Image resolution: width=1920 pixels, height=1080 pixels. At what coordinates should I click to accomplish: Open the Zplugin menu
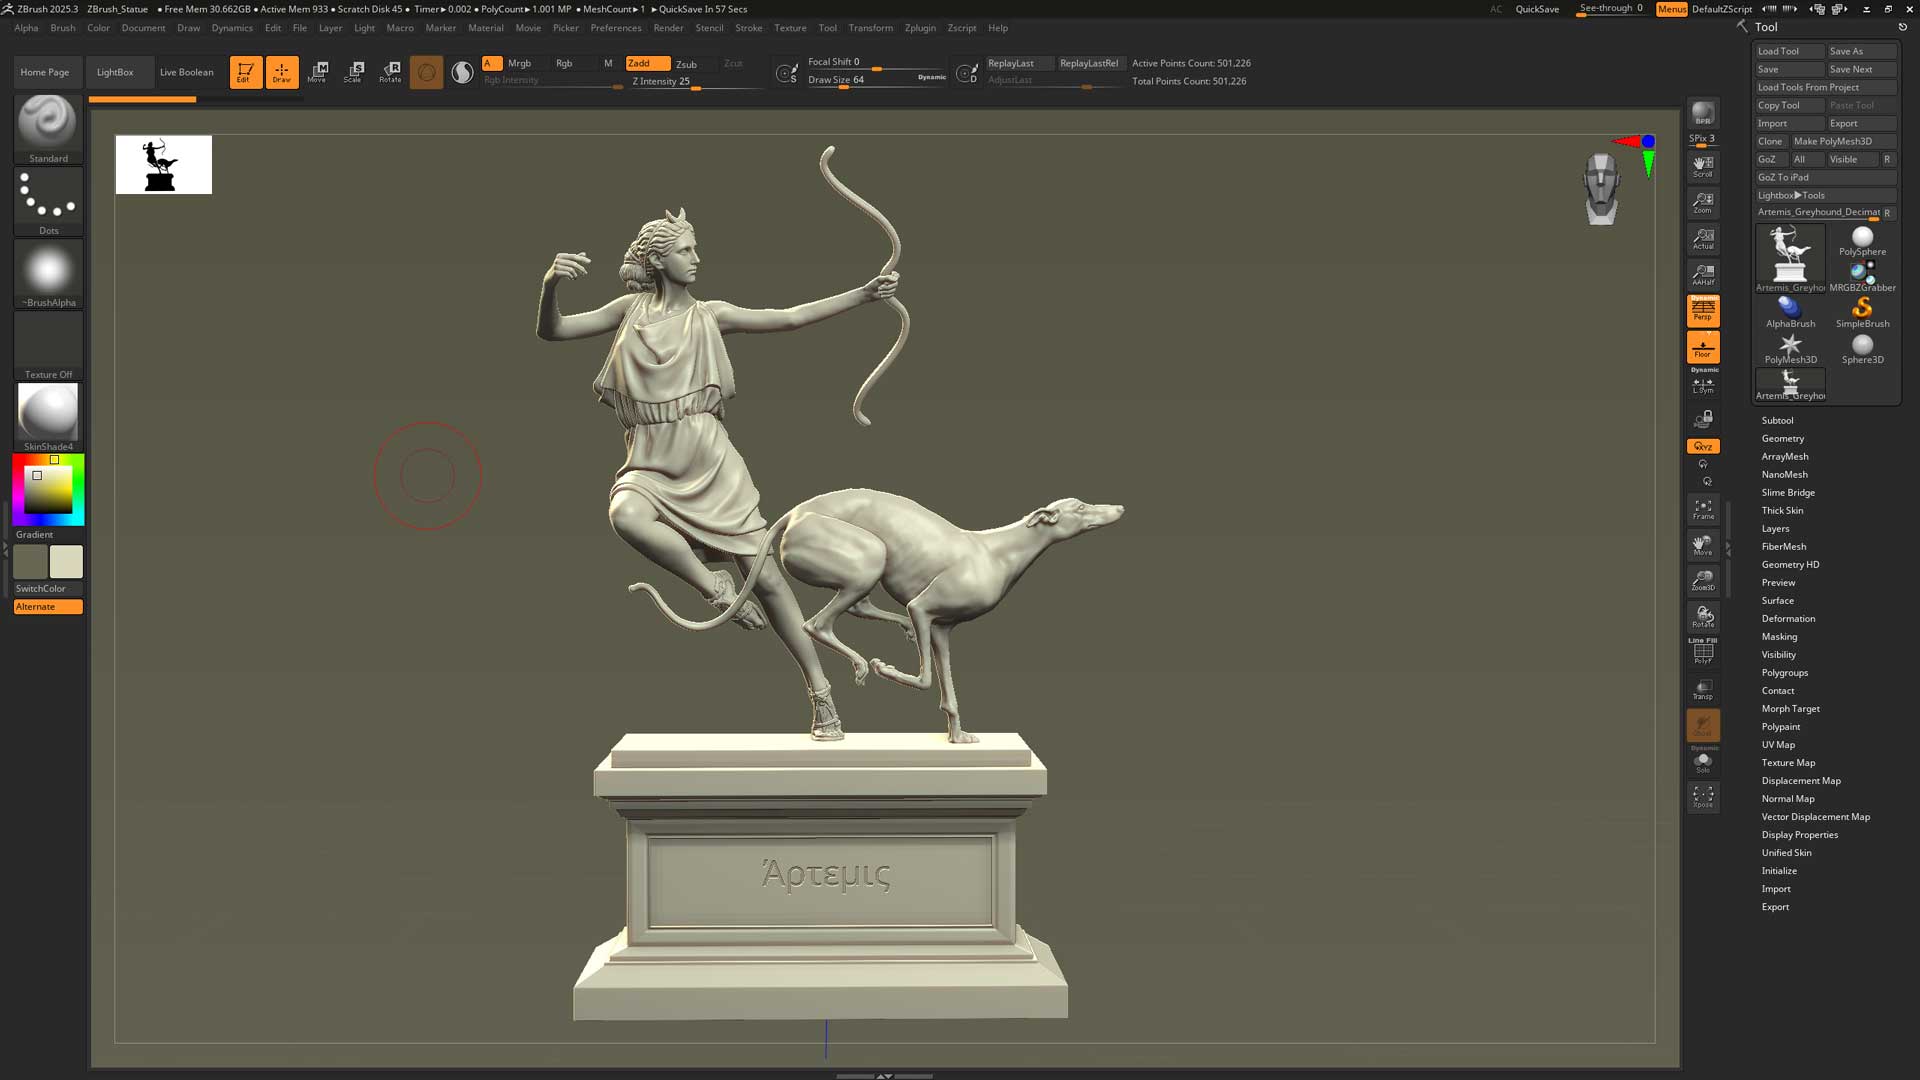(920, 27)
